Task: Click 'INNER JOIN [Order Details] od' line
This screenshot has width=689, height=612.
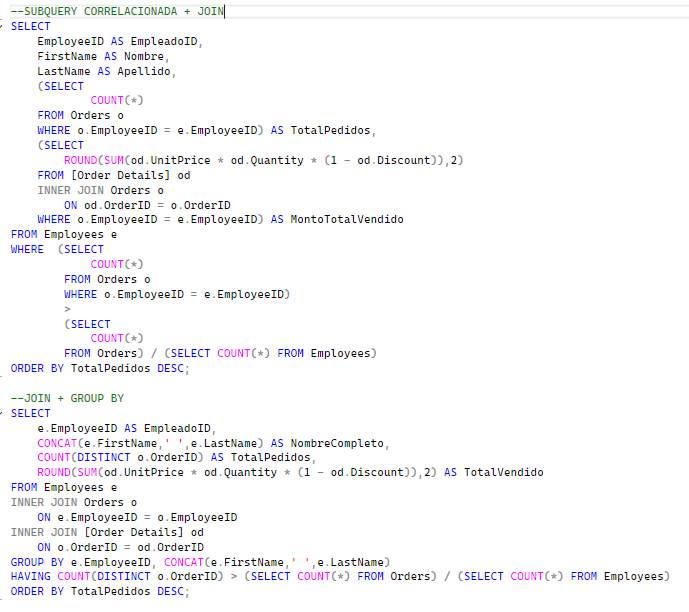Action: 107,532
